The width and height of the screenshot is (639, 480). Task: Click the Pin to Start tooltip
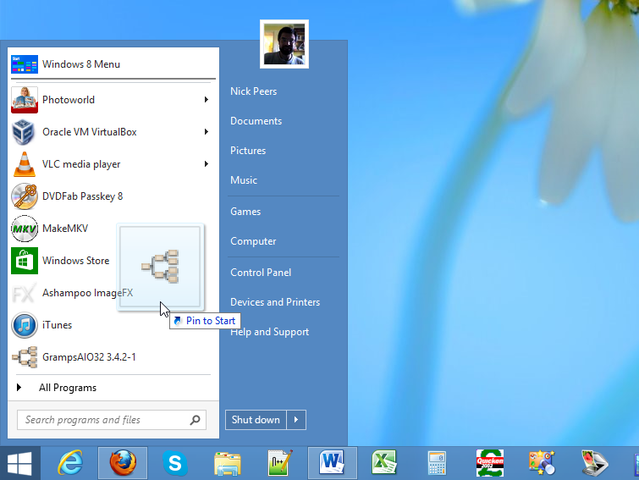point(205,321)
